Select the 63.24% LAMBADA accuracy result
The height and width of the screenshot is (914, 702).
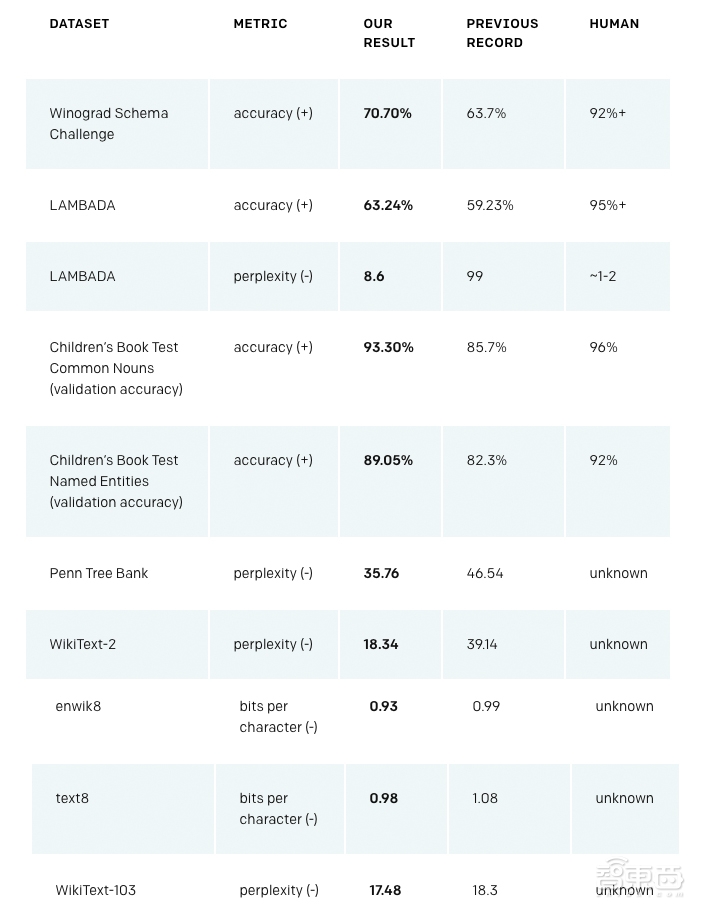click(387, 205)
